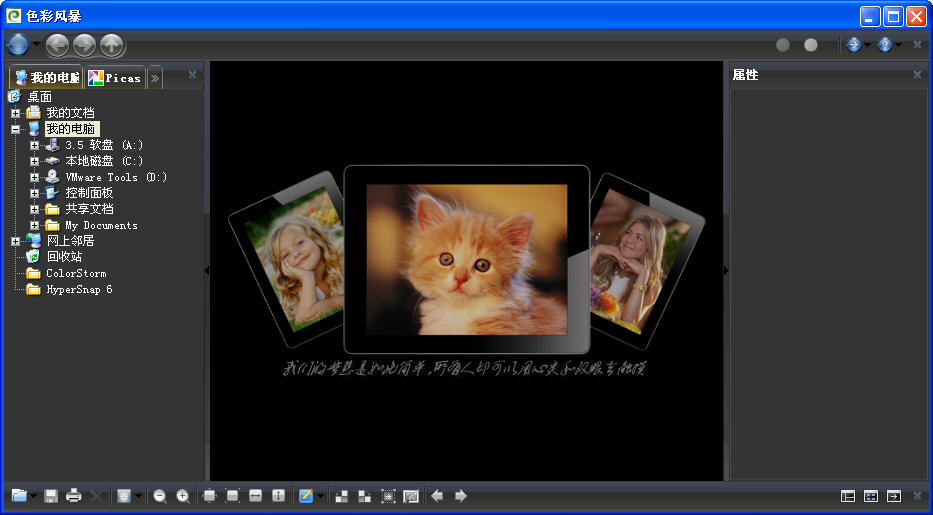Select the 我的电脑 tab in the sidebar

tap(46, 78)
